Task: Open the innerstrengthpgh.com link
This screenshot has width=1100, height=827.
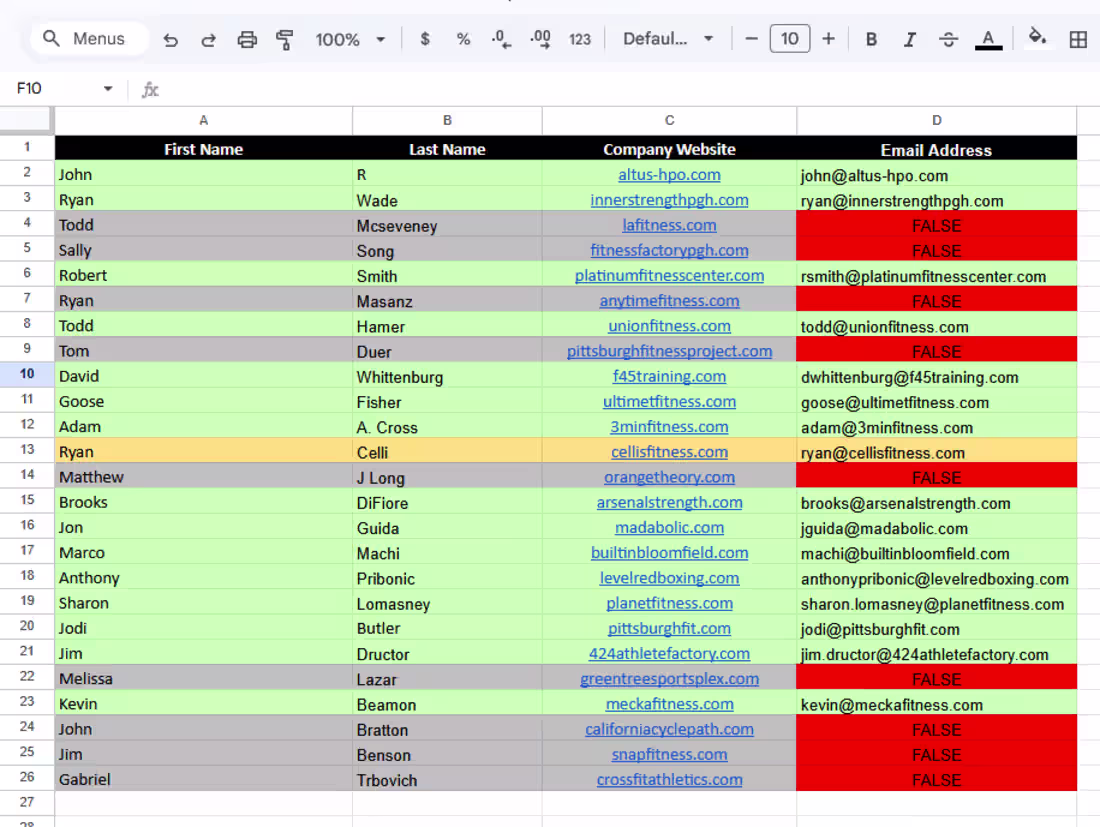Action: coord(669,200)
